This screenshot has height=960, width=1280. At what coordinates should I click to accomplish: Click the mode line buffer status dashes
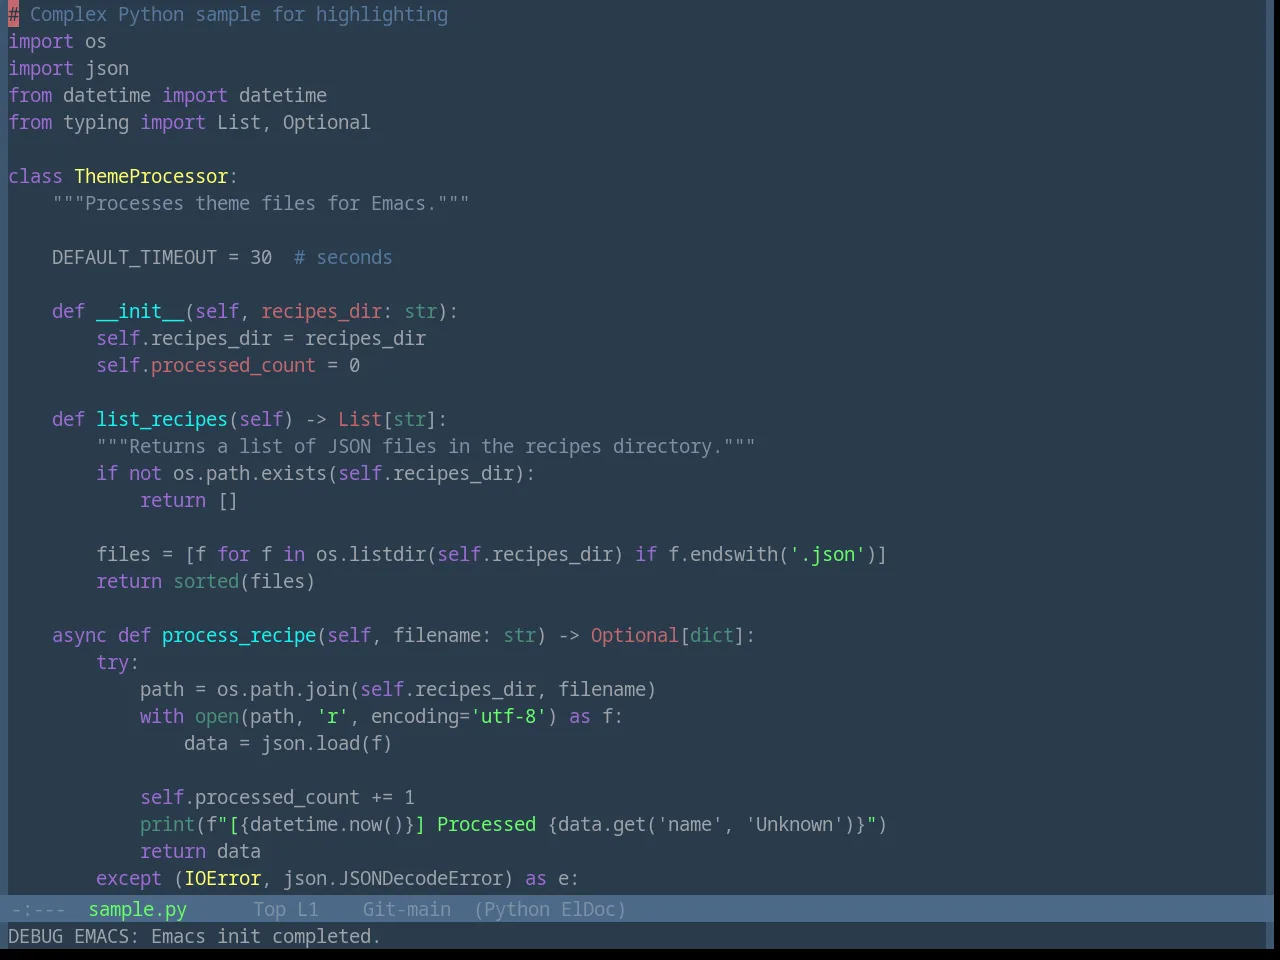[38, 909]
